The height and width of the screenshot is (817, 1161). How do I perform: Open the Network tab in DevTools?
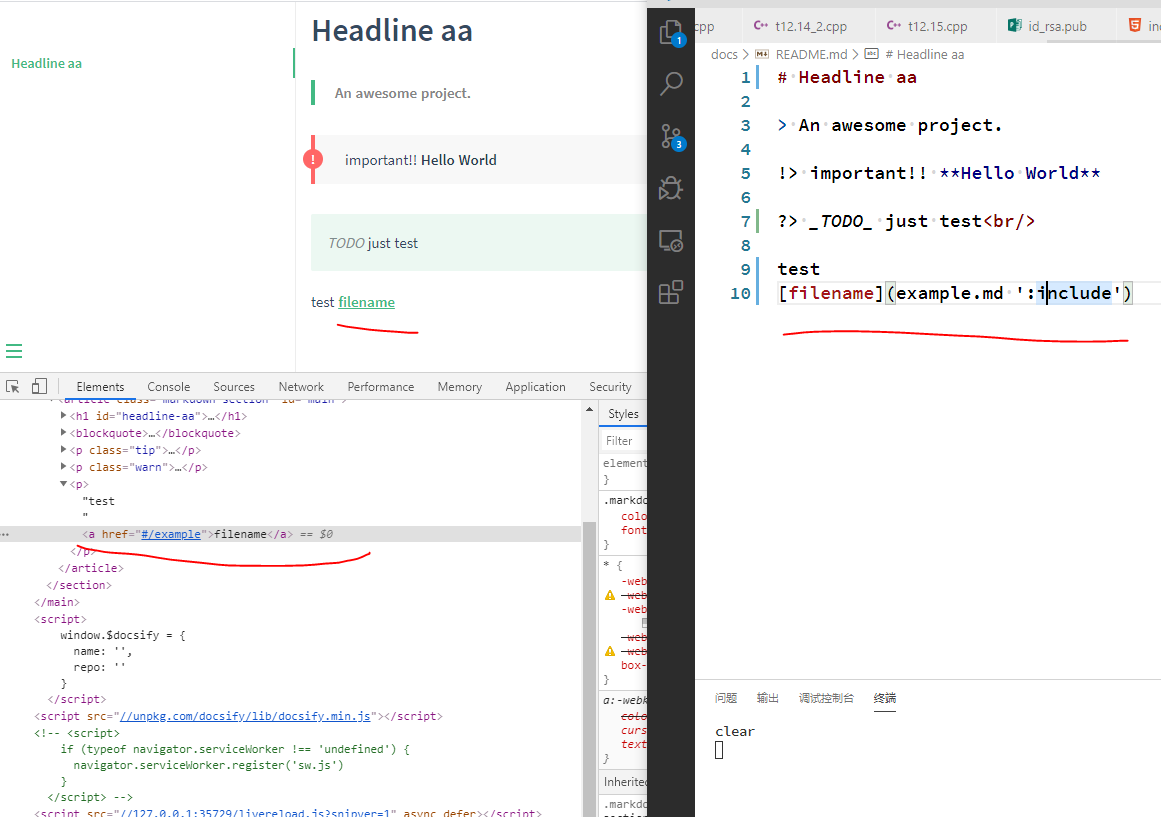pyautogui.click(x=301, y=387)
